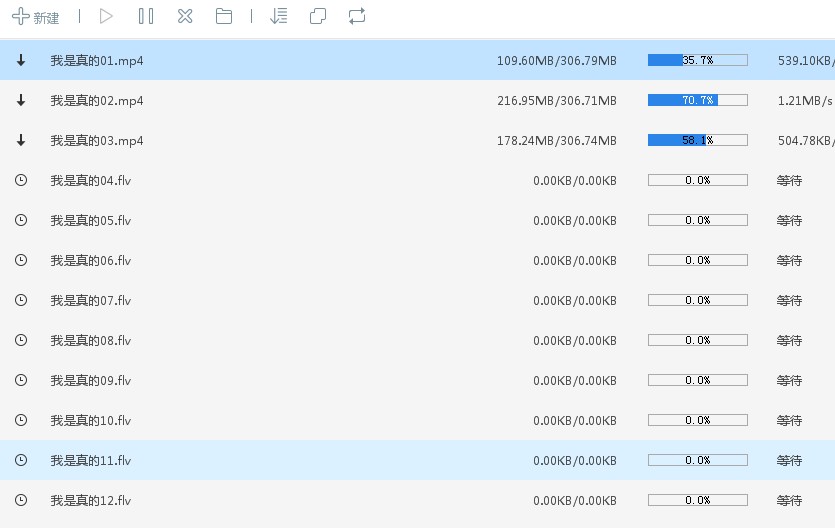Select file name 我是真的12.flv
This screenshot has width=835, height=528.
(91, 500)
